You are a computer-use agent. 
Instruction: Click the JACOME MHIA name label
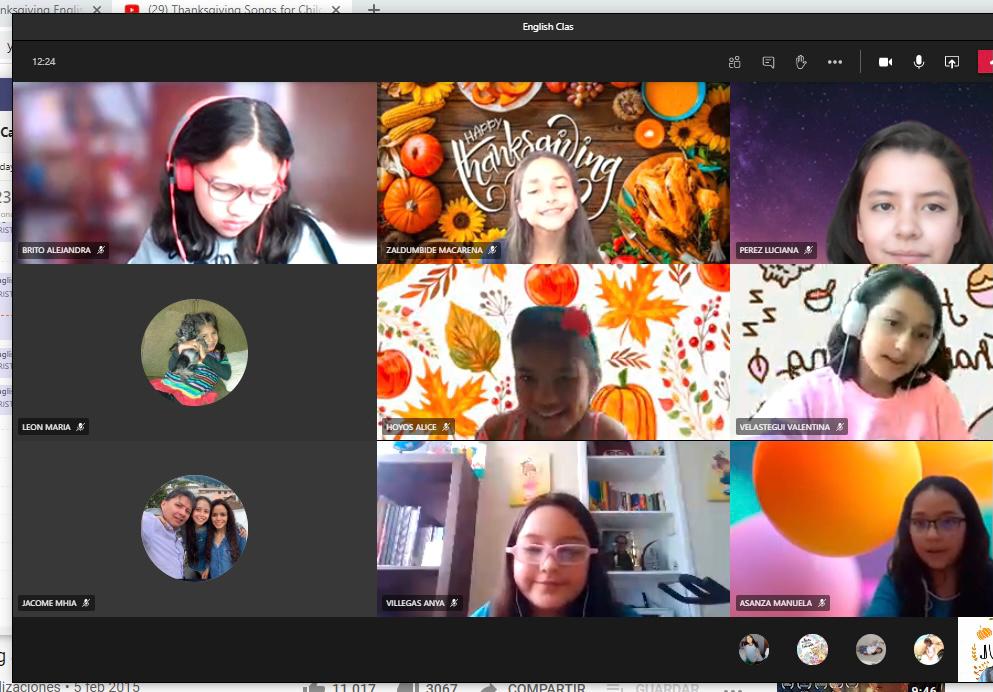click(x=49, y=603)
